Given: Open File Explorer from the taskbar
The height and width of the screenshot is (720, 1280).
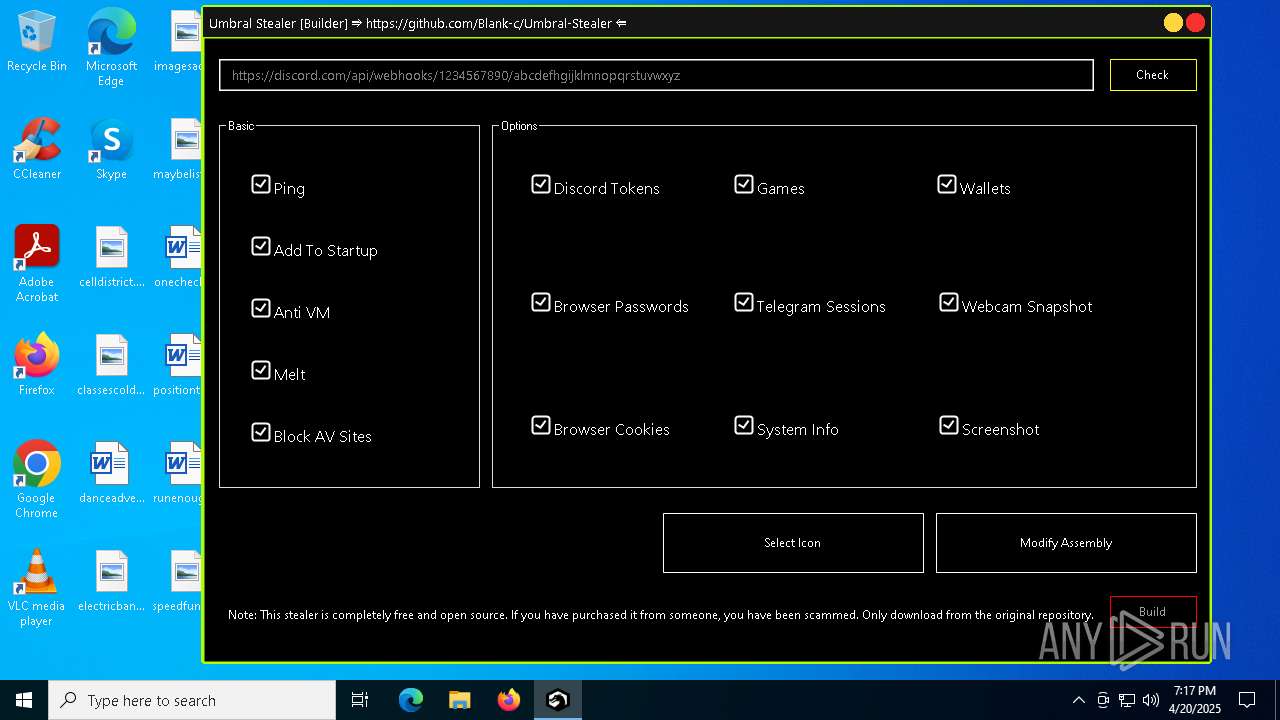Looking at the screenshot, I should click(459, 700).
